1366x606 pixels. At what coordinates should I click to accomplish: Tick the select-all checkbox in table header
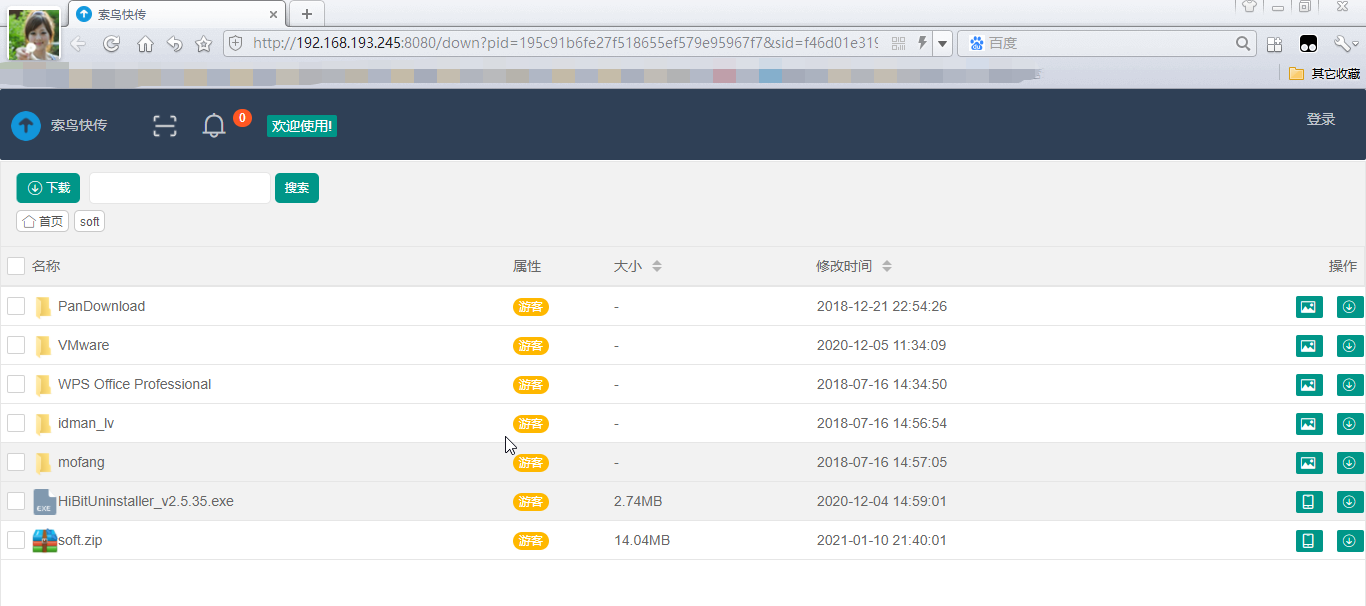[x=16, y=266]
